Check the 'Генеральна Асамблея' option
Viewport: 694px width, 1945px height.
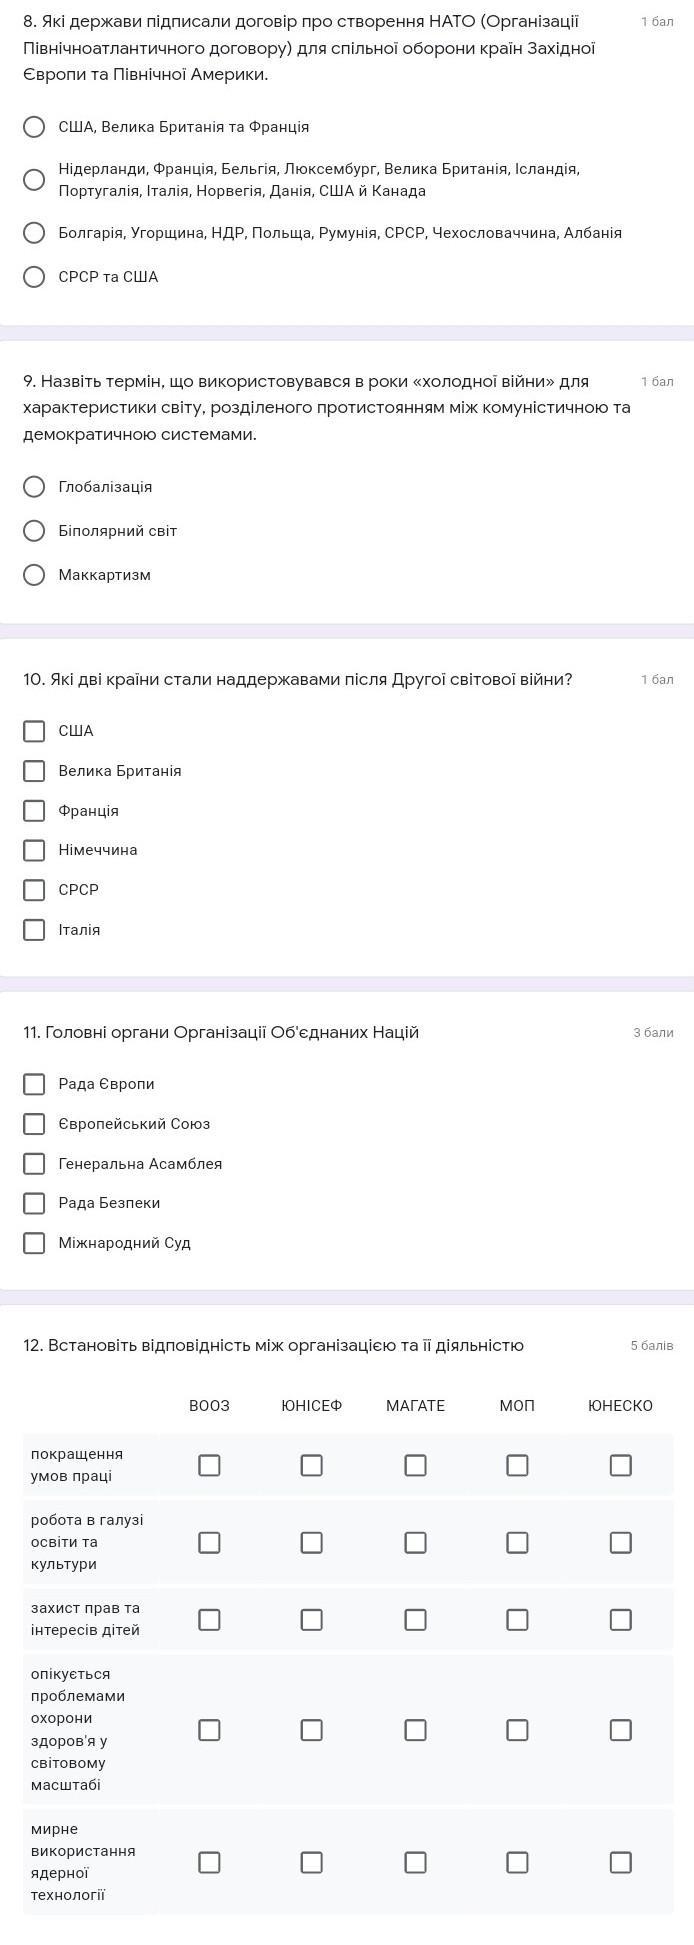[34, 1164]
